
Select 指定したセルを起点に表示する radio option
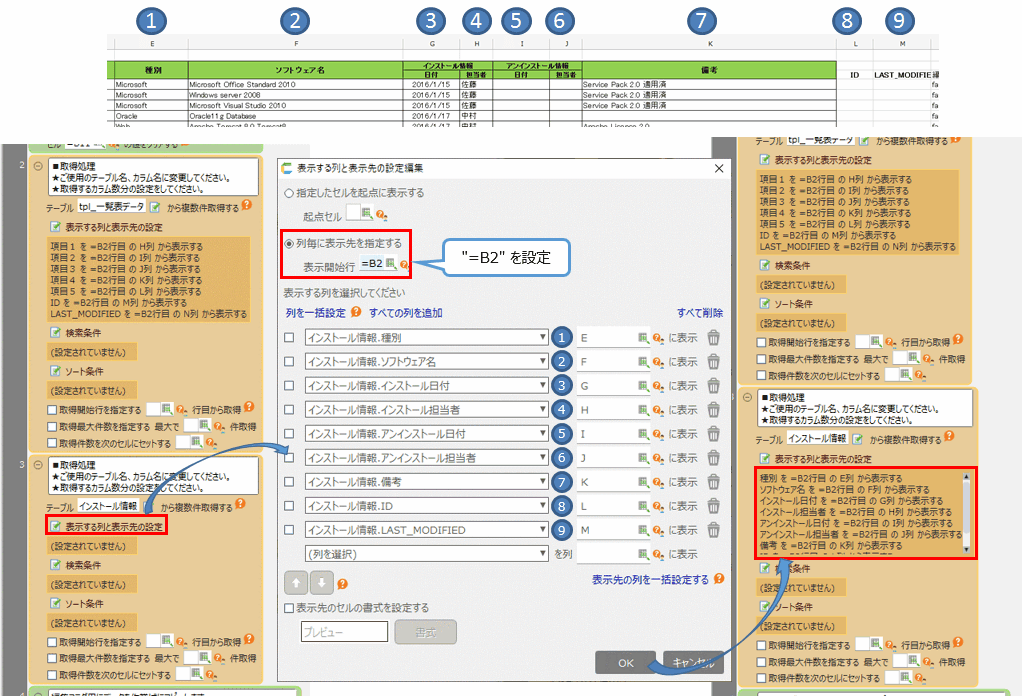(290, 193)
